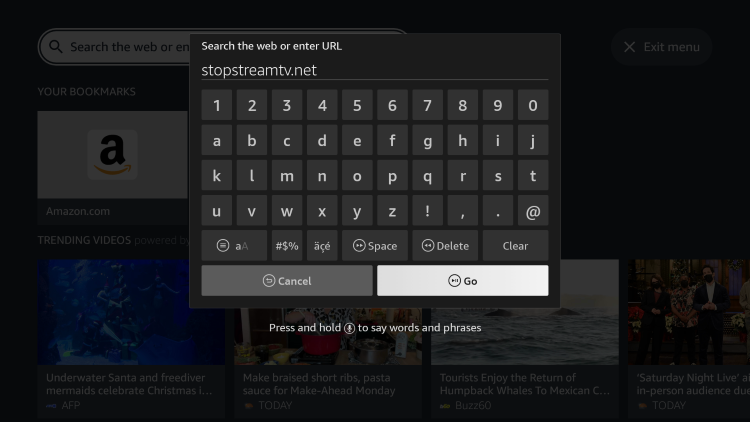Cancel the URL entry dialog
The width and height of the screenshot is (750, 422).
pyautogui.click(x=287, y=281)
